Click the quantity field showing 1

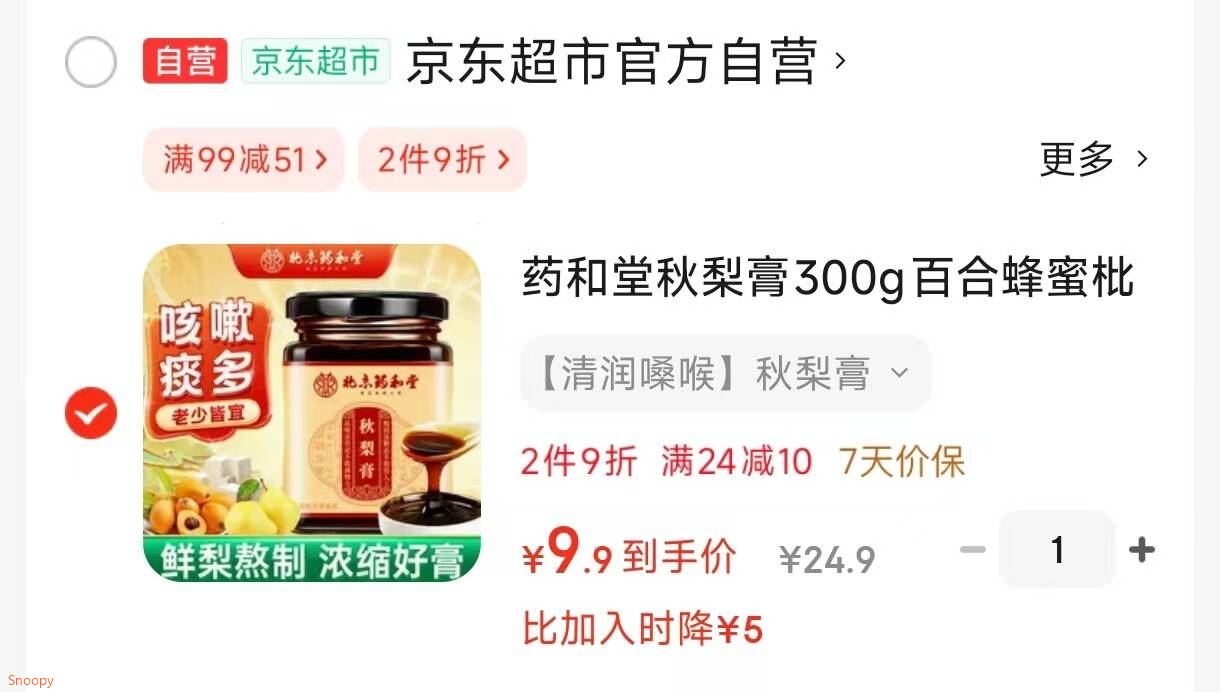[1057, 549]
